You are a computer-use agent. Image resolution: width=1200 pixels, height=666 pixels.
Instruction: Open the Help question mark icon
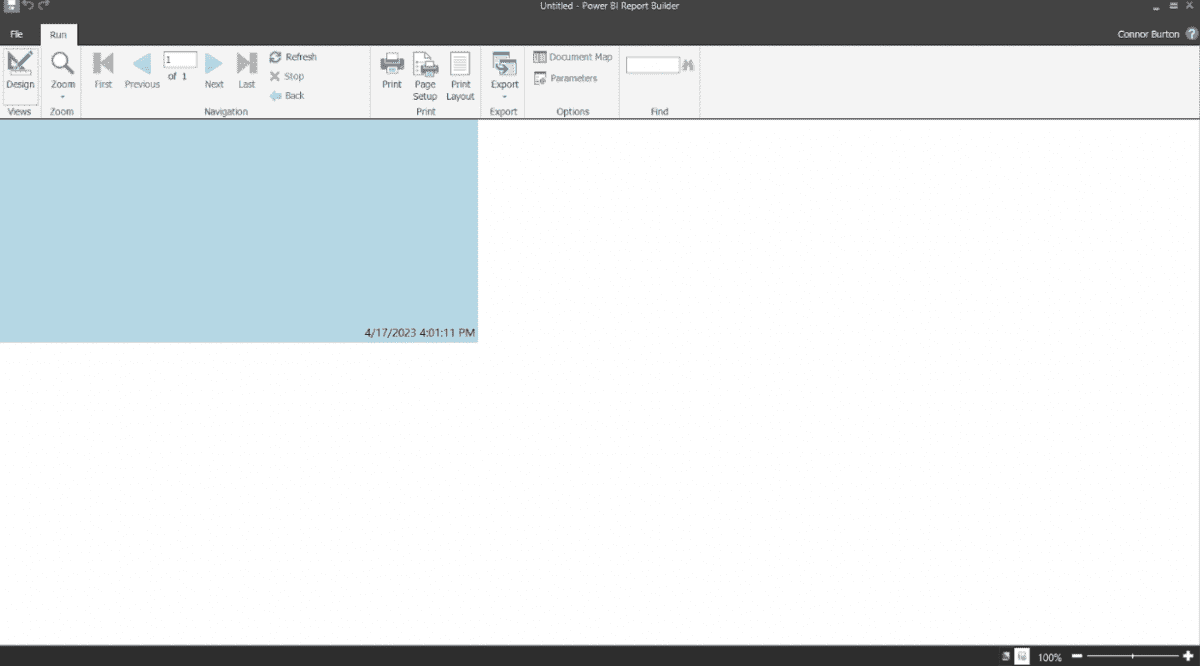1191,34
